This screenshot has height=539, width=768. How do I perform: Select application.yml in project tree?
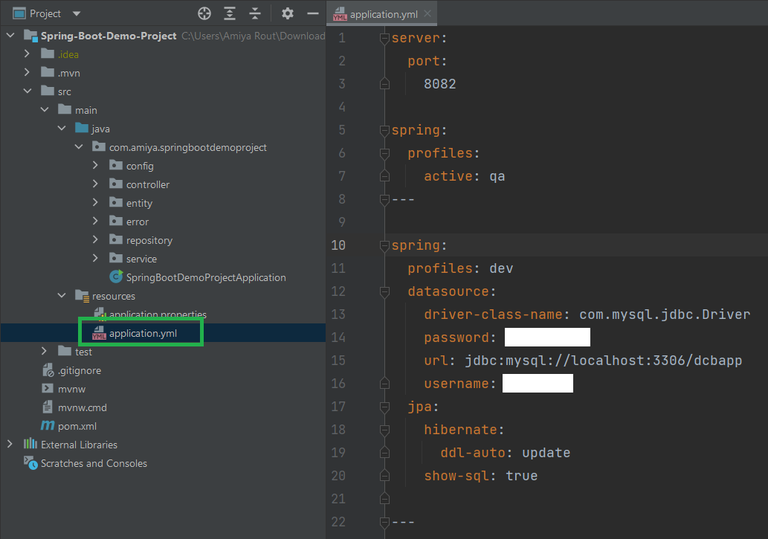point(145,333)
